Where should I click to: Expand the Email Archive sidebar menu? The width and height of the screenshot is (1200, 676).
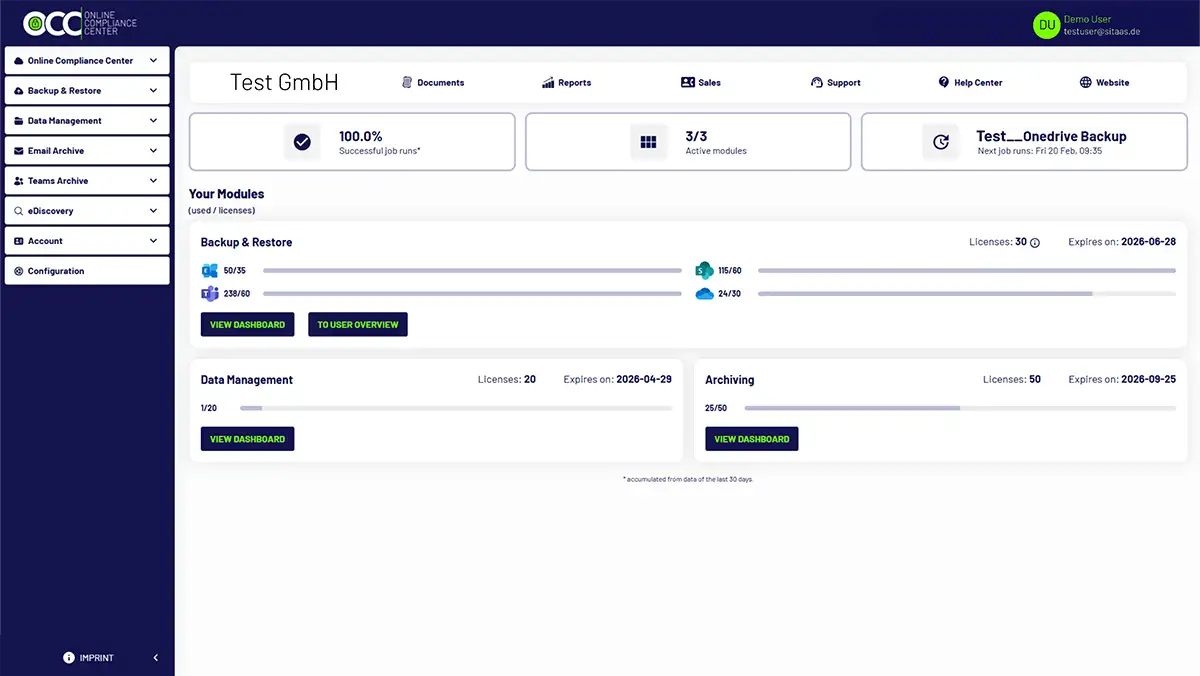click(x=86, y=151)
